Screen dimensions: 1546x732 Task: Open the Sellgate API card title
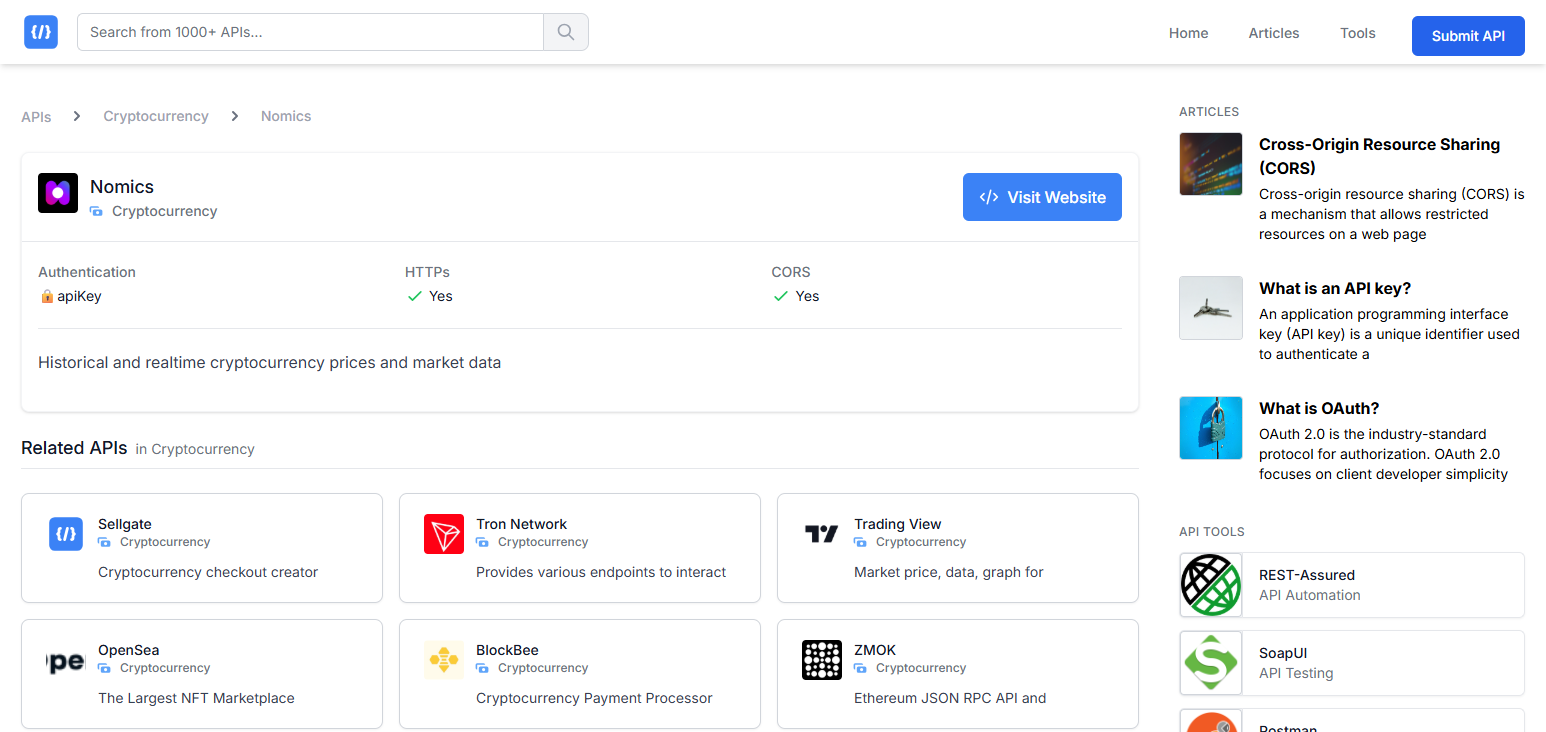point(125,524)
